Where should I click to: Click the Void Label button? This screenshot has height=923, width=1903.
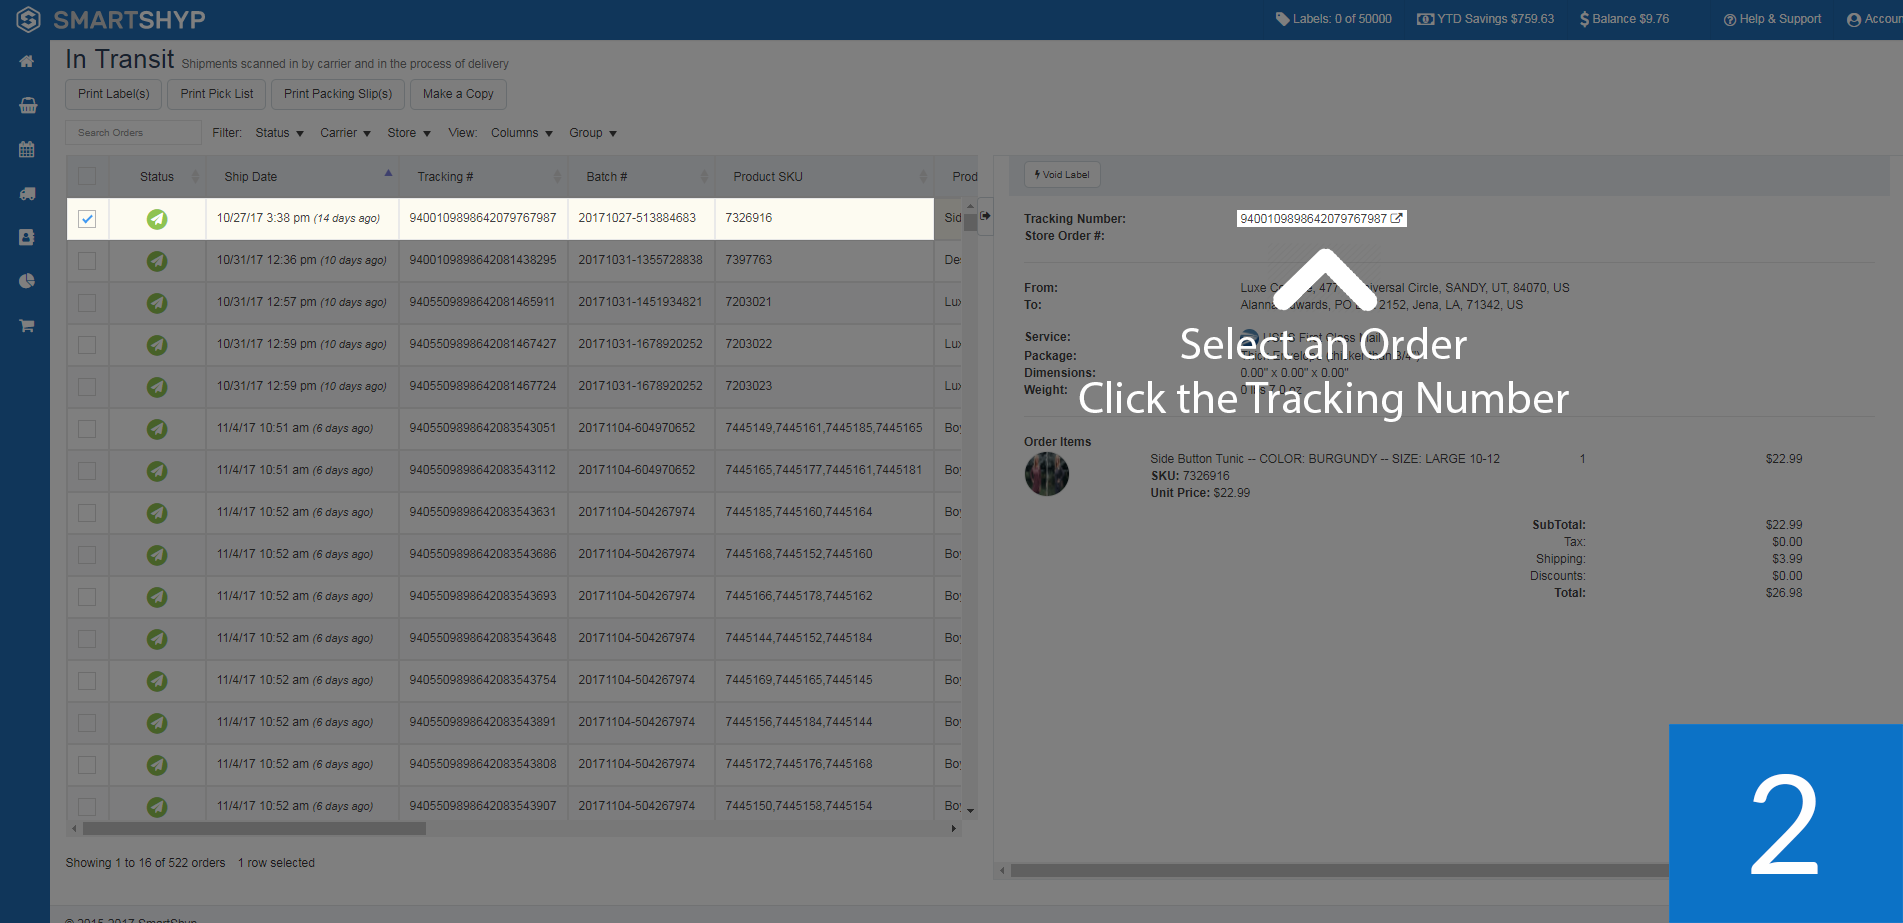1062,175
